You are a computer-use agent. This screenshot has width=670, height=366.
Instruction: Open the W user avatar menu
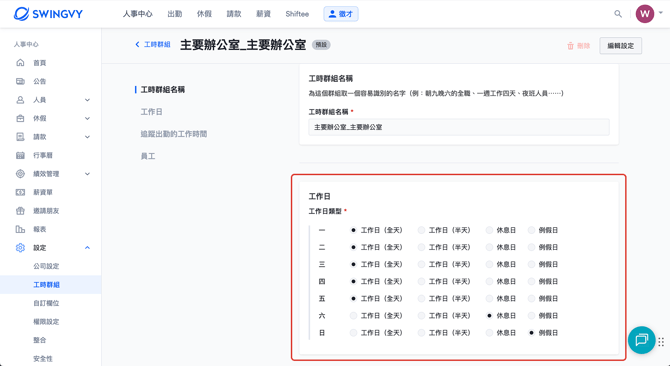pos(645,14)
